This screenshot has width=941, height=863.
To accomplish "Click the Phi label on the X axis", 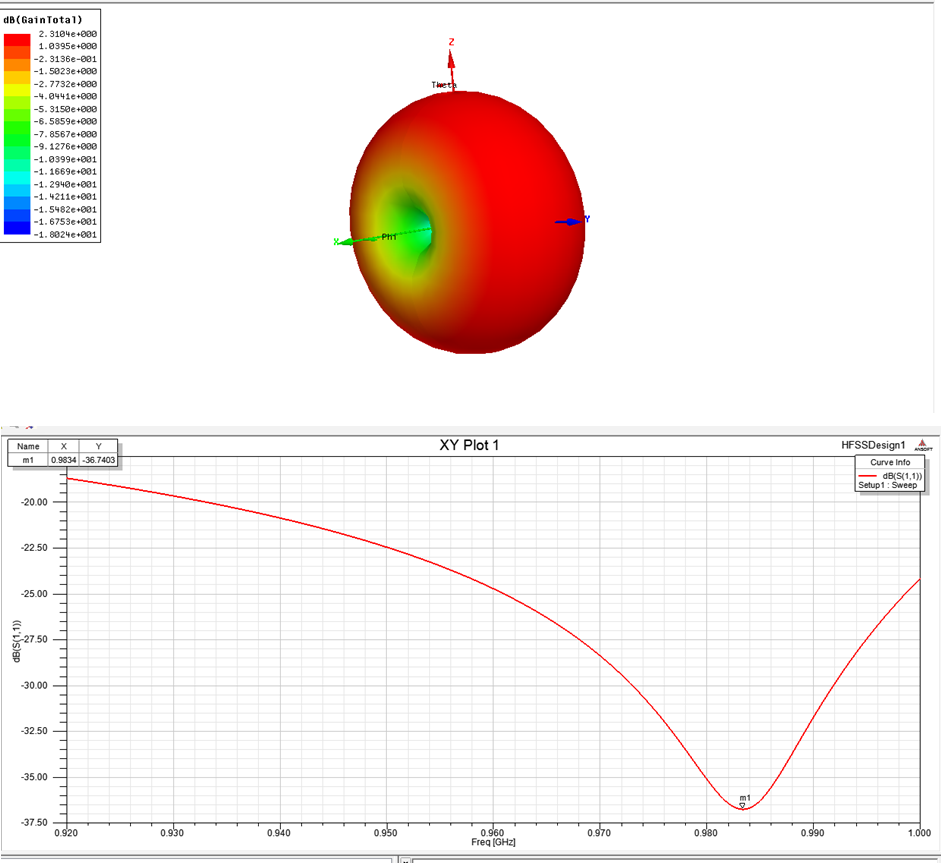I will [x=389, y=237].
